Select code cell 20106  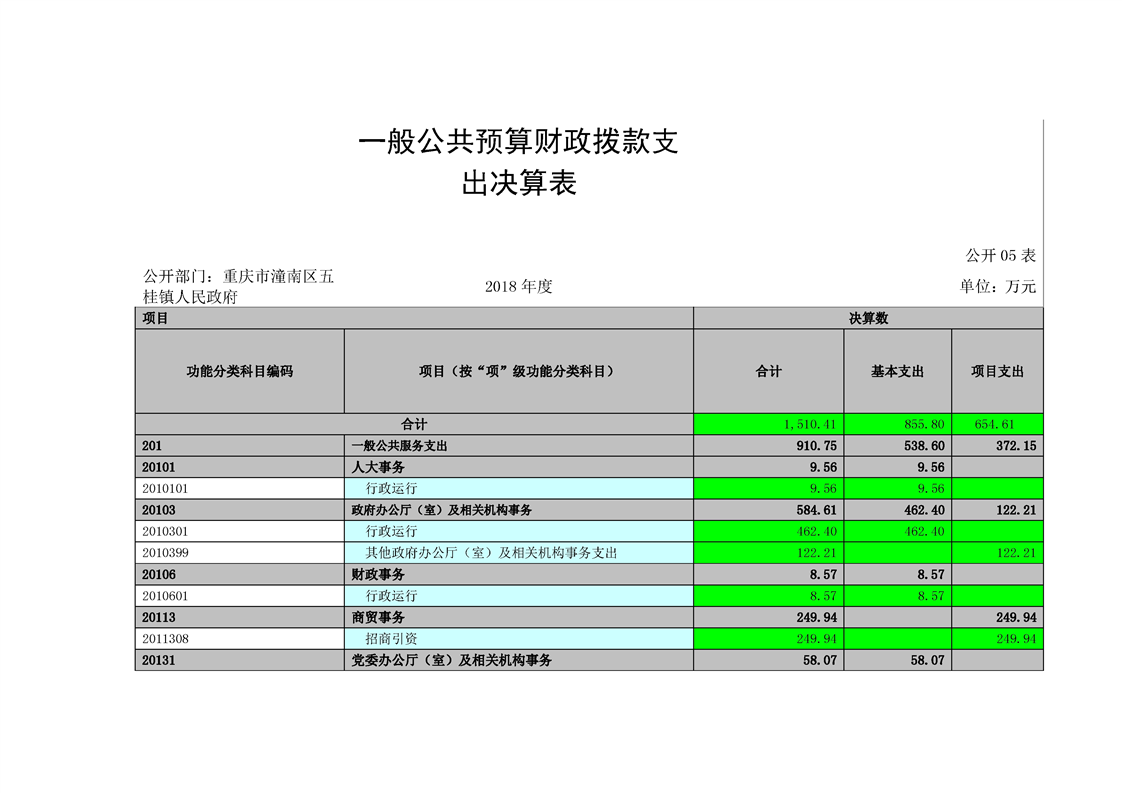coord(240,575)
